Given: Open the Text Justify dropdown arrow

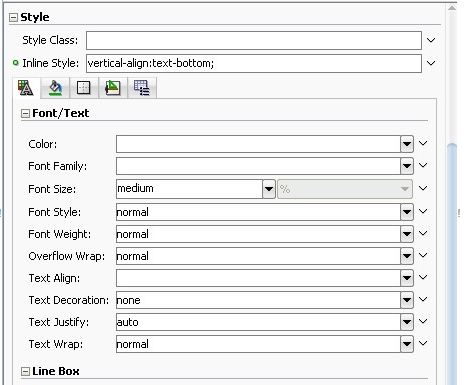Looking at the screenshot, I should point(407,322).
